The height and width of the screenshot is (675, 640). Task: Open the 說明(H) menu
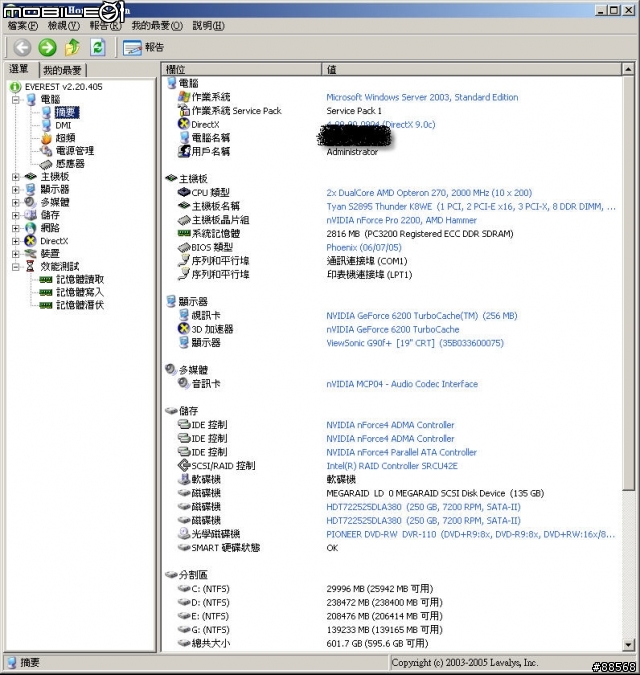pos(208,26)
